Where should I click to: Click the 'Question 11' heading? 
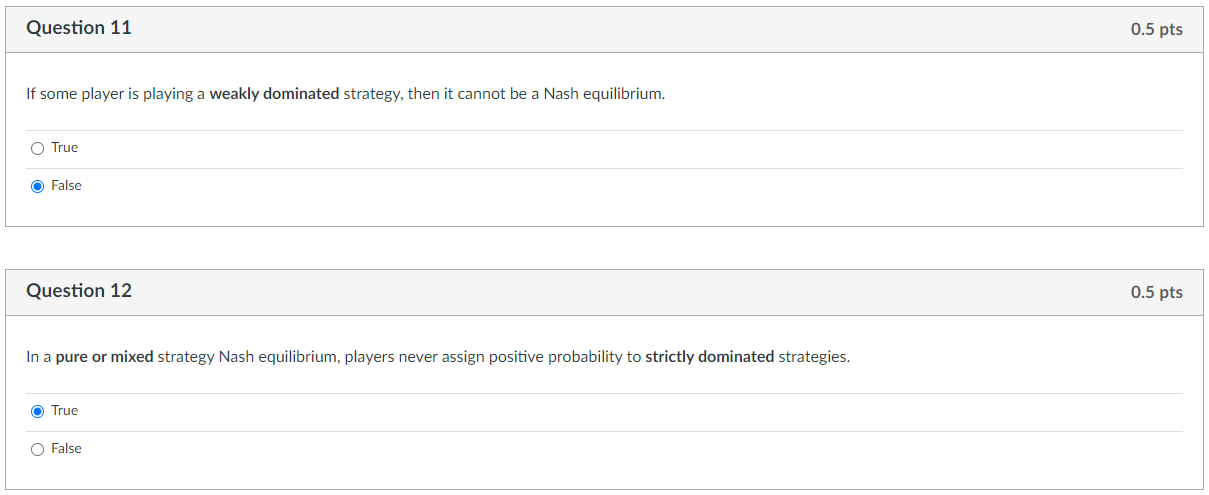(79, 28)
